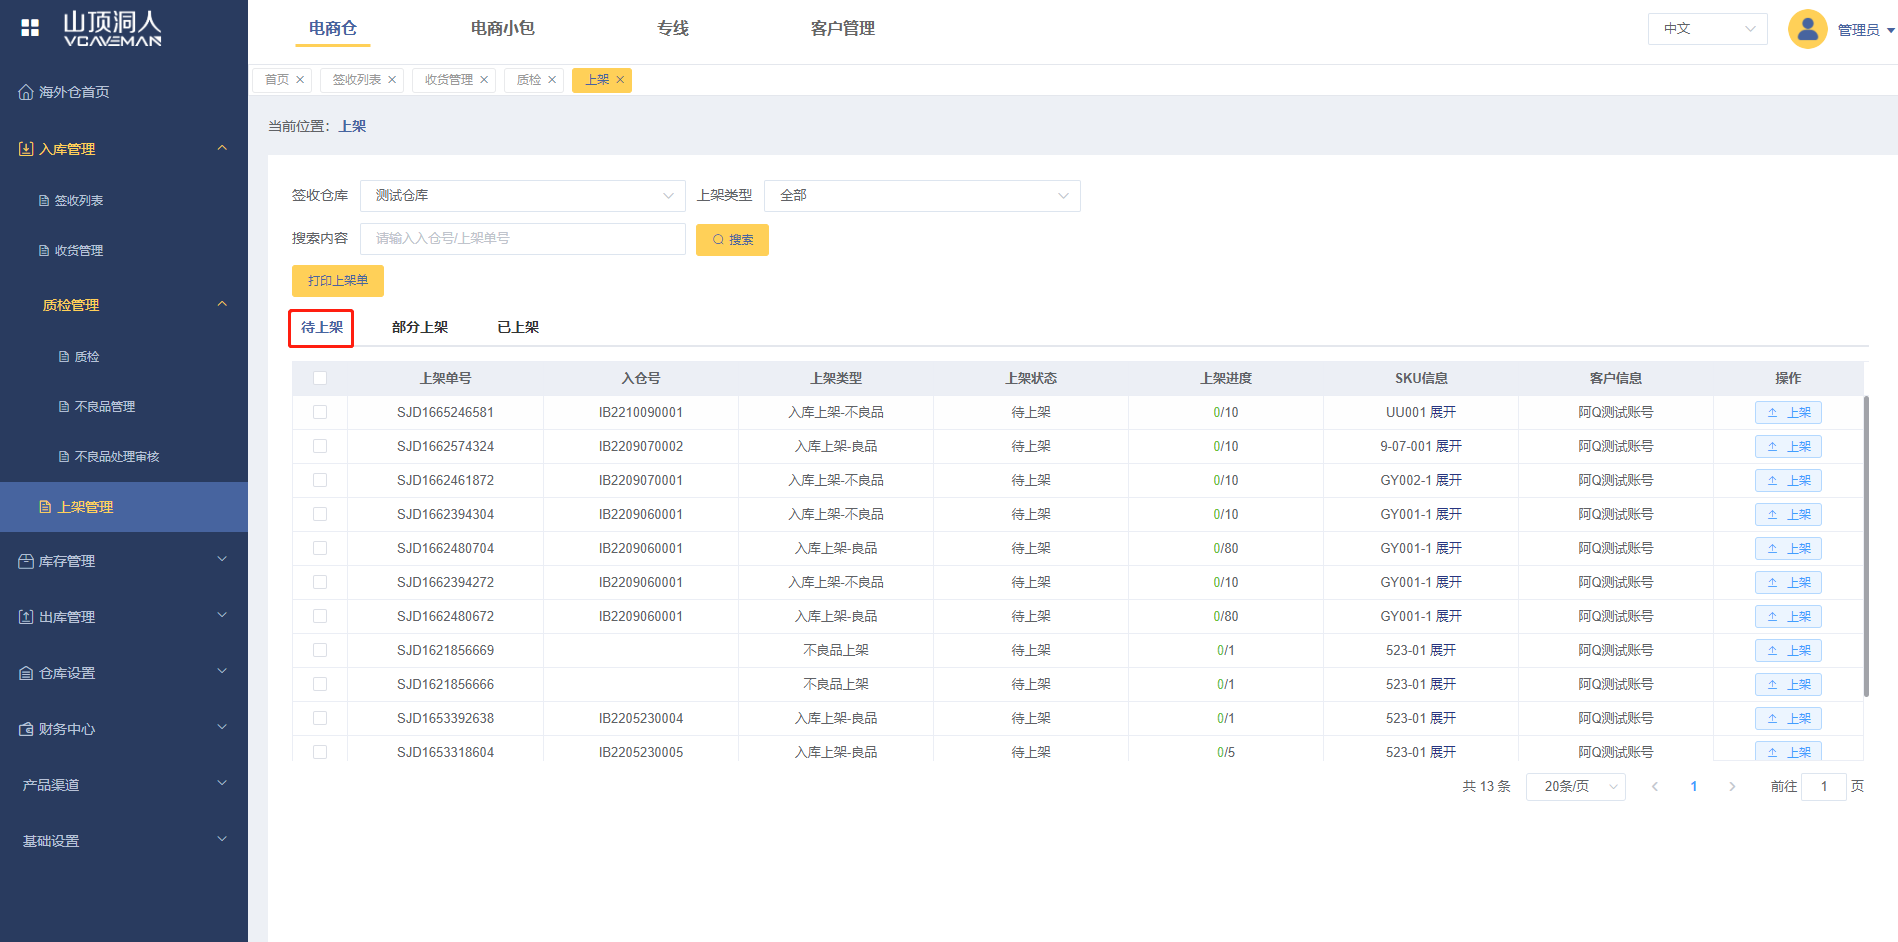The height and width of the screenshot is (942, 1898).
Task: Close the 质检 tab using its X icon
Action: [x=552, y=80]
